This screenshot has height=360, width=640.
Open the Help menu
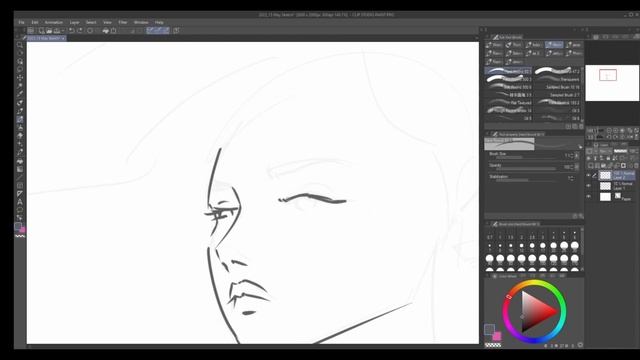click(x=159, y=22)
